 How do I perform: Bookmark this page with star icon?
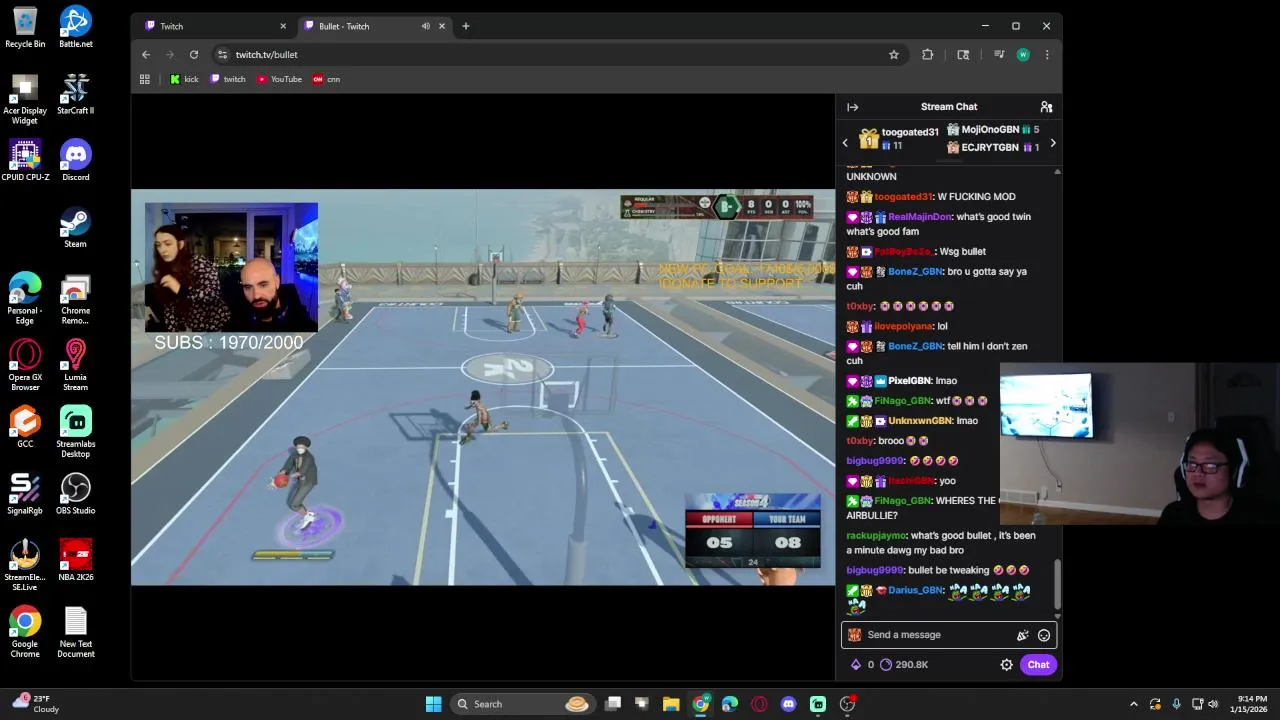click(894, 55)
